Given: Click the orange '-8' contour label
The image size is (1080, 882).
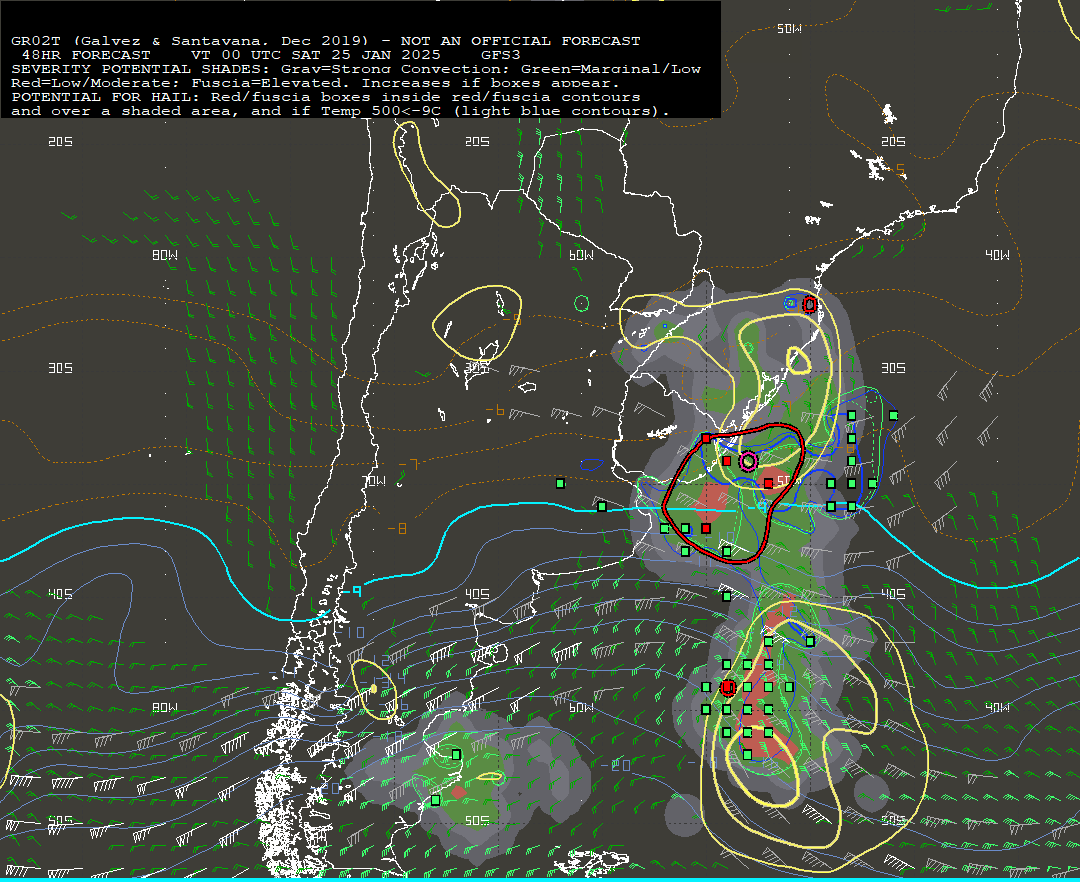Looking at the screenshot, I should (x=397, y=528).
